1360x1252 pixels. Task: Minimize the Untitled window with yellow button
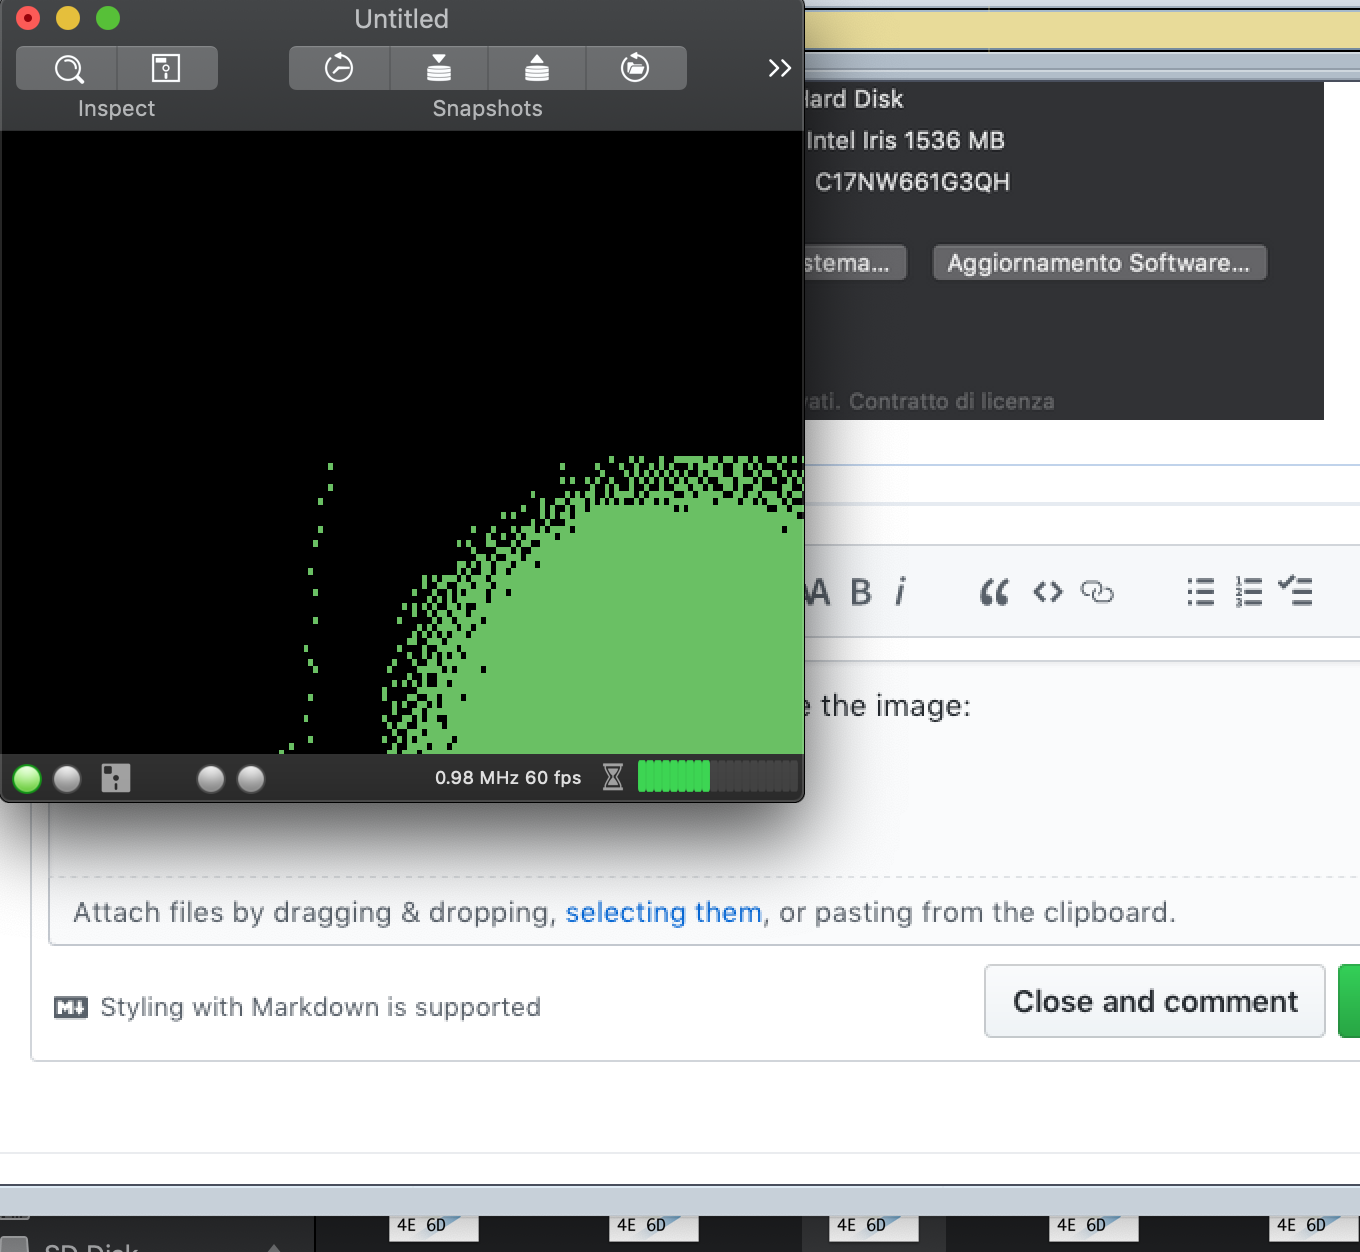68,18
